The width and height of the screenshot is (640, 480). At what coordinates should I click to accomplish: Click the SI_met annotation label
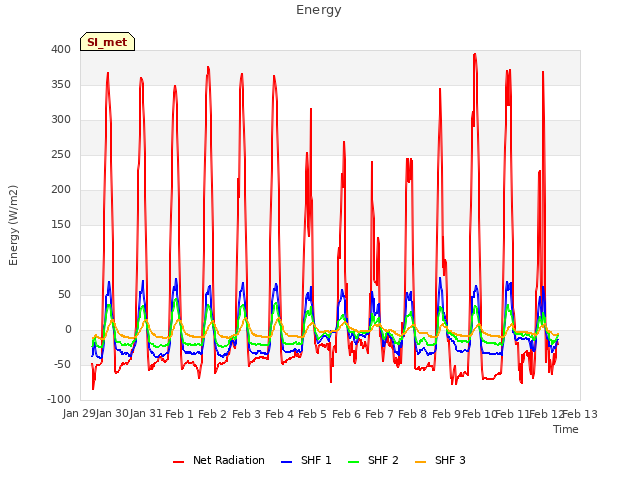(x=107, y=42)
